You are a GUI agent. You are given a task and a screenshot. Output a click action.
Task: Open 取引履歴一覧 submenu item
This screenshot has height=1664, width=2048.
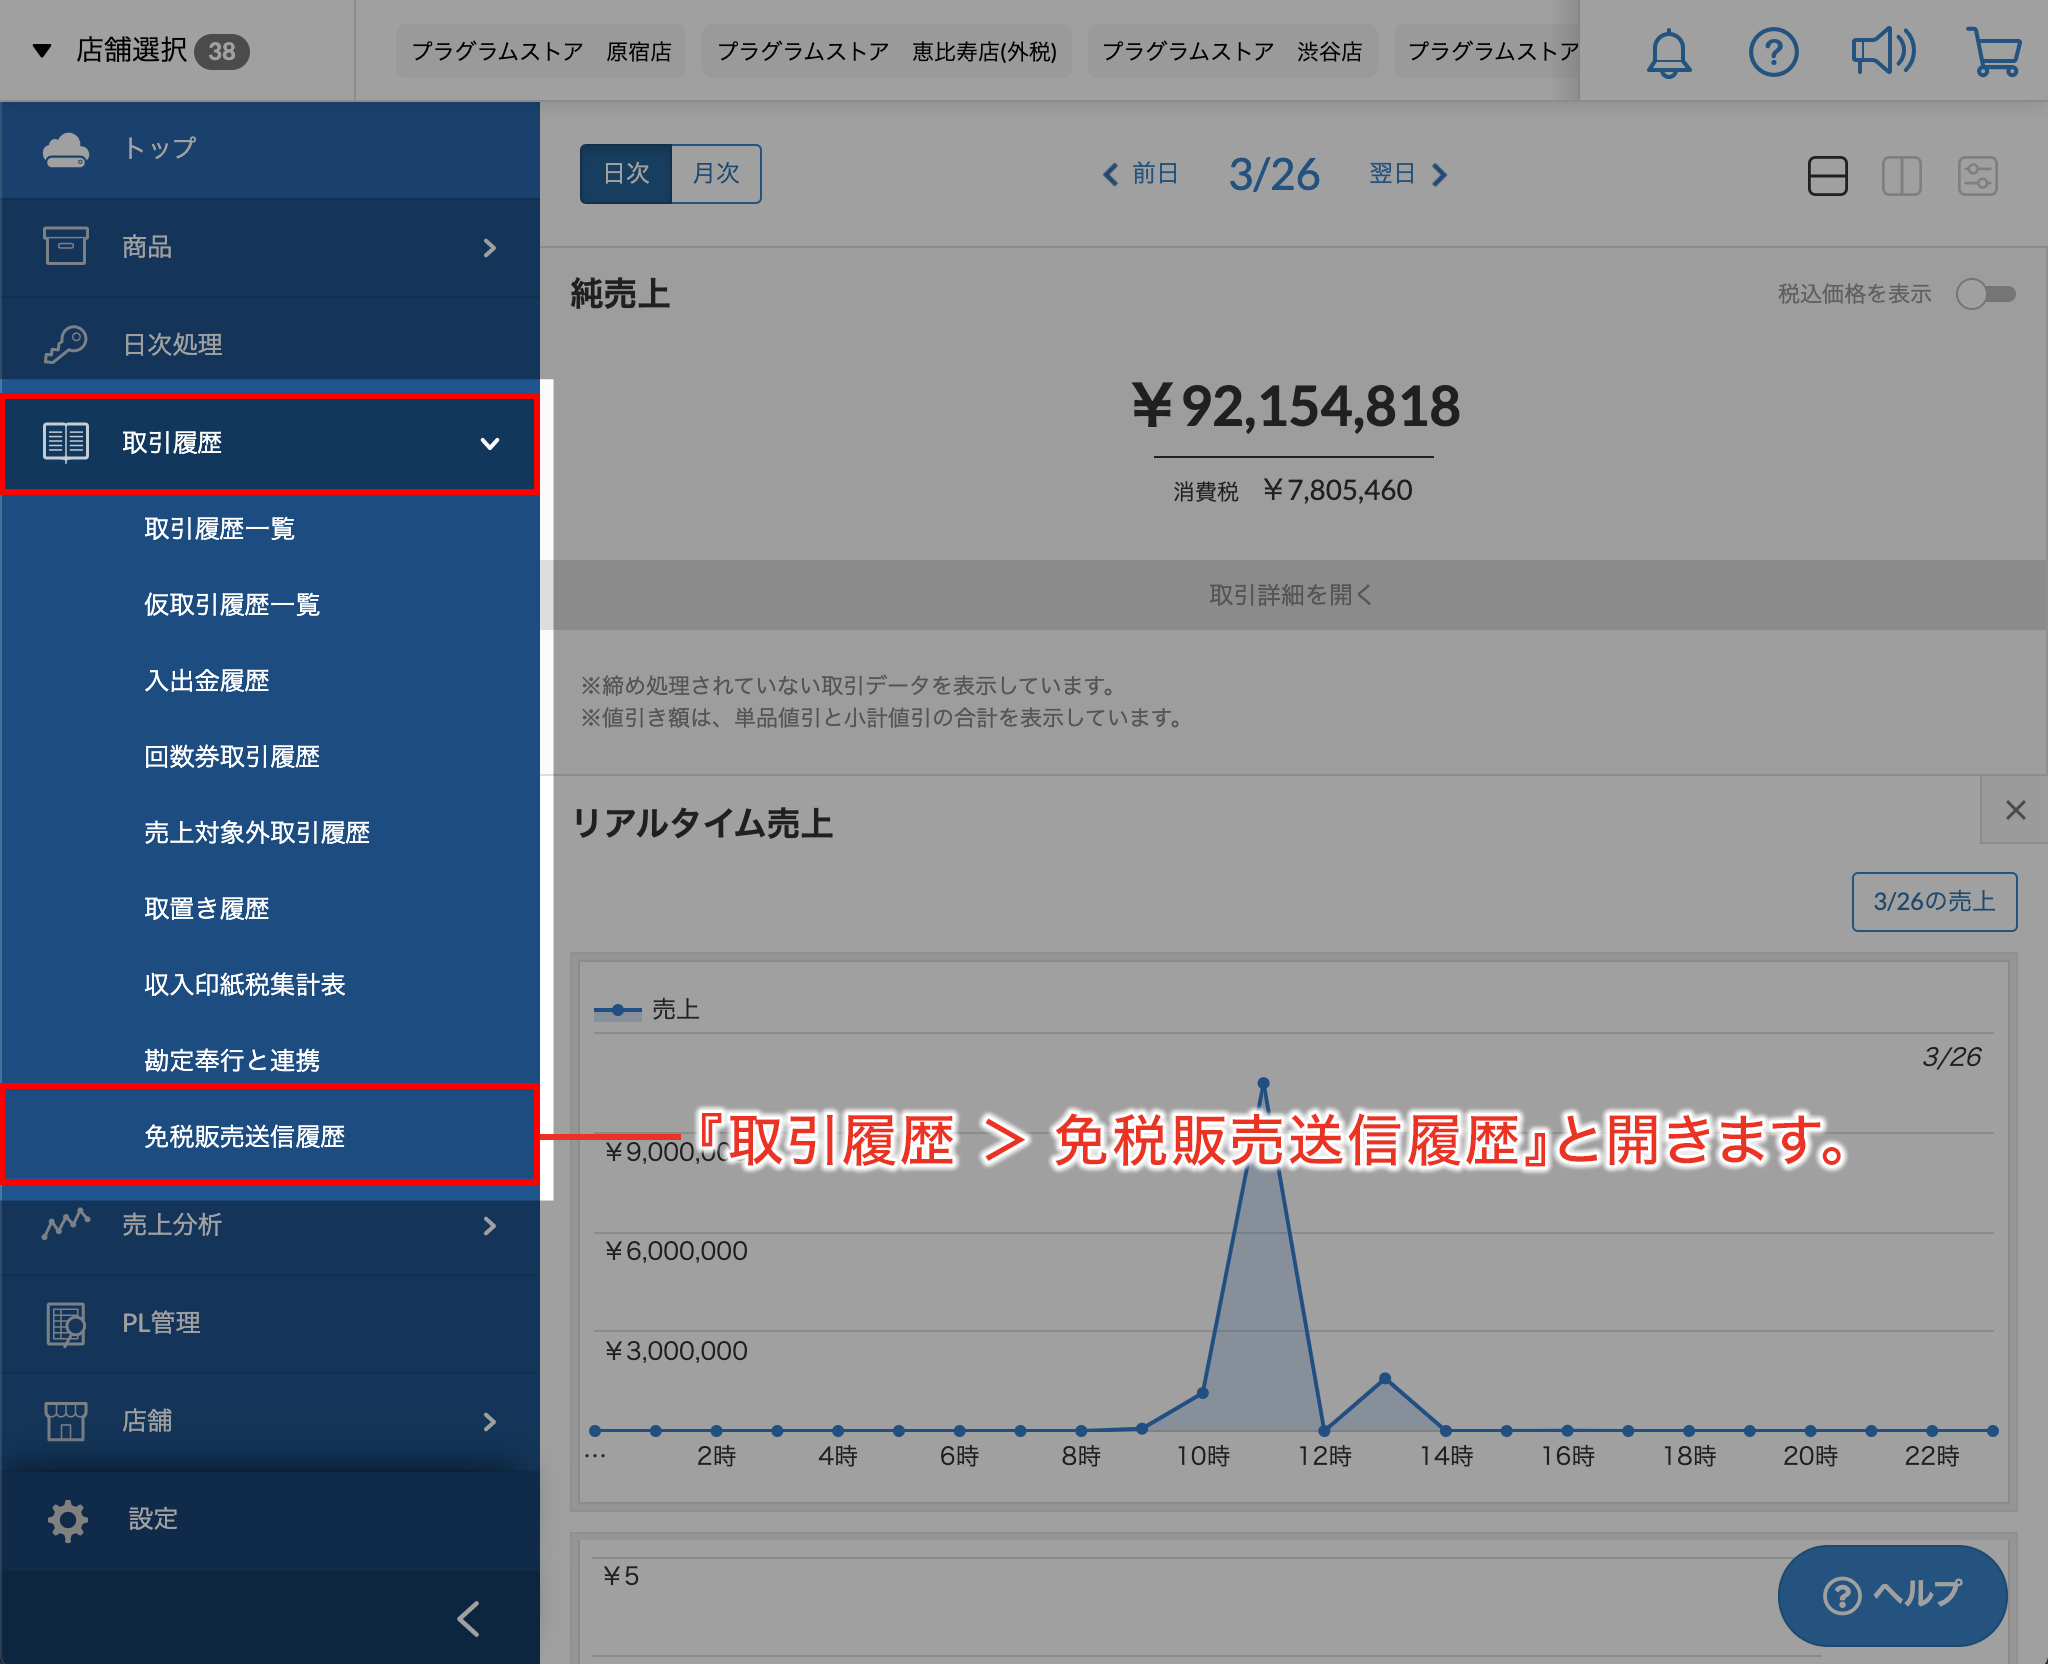point(219,528)
